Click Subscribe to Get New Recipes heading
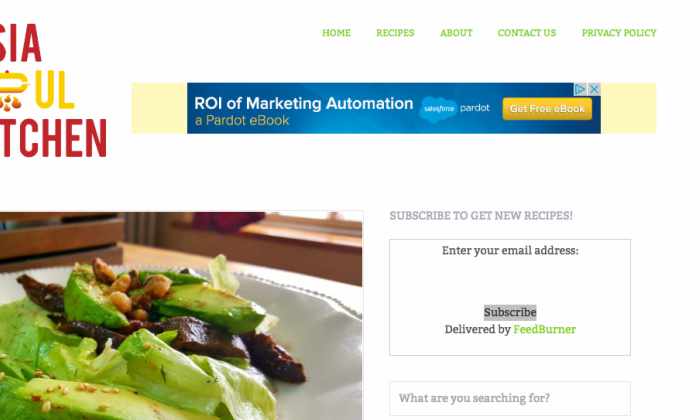This screenshot has height=420, width=700. pyautogui.click(x=481, y=216)
